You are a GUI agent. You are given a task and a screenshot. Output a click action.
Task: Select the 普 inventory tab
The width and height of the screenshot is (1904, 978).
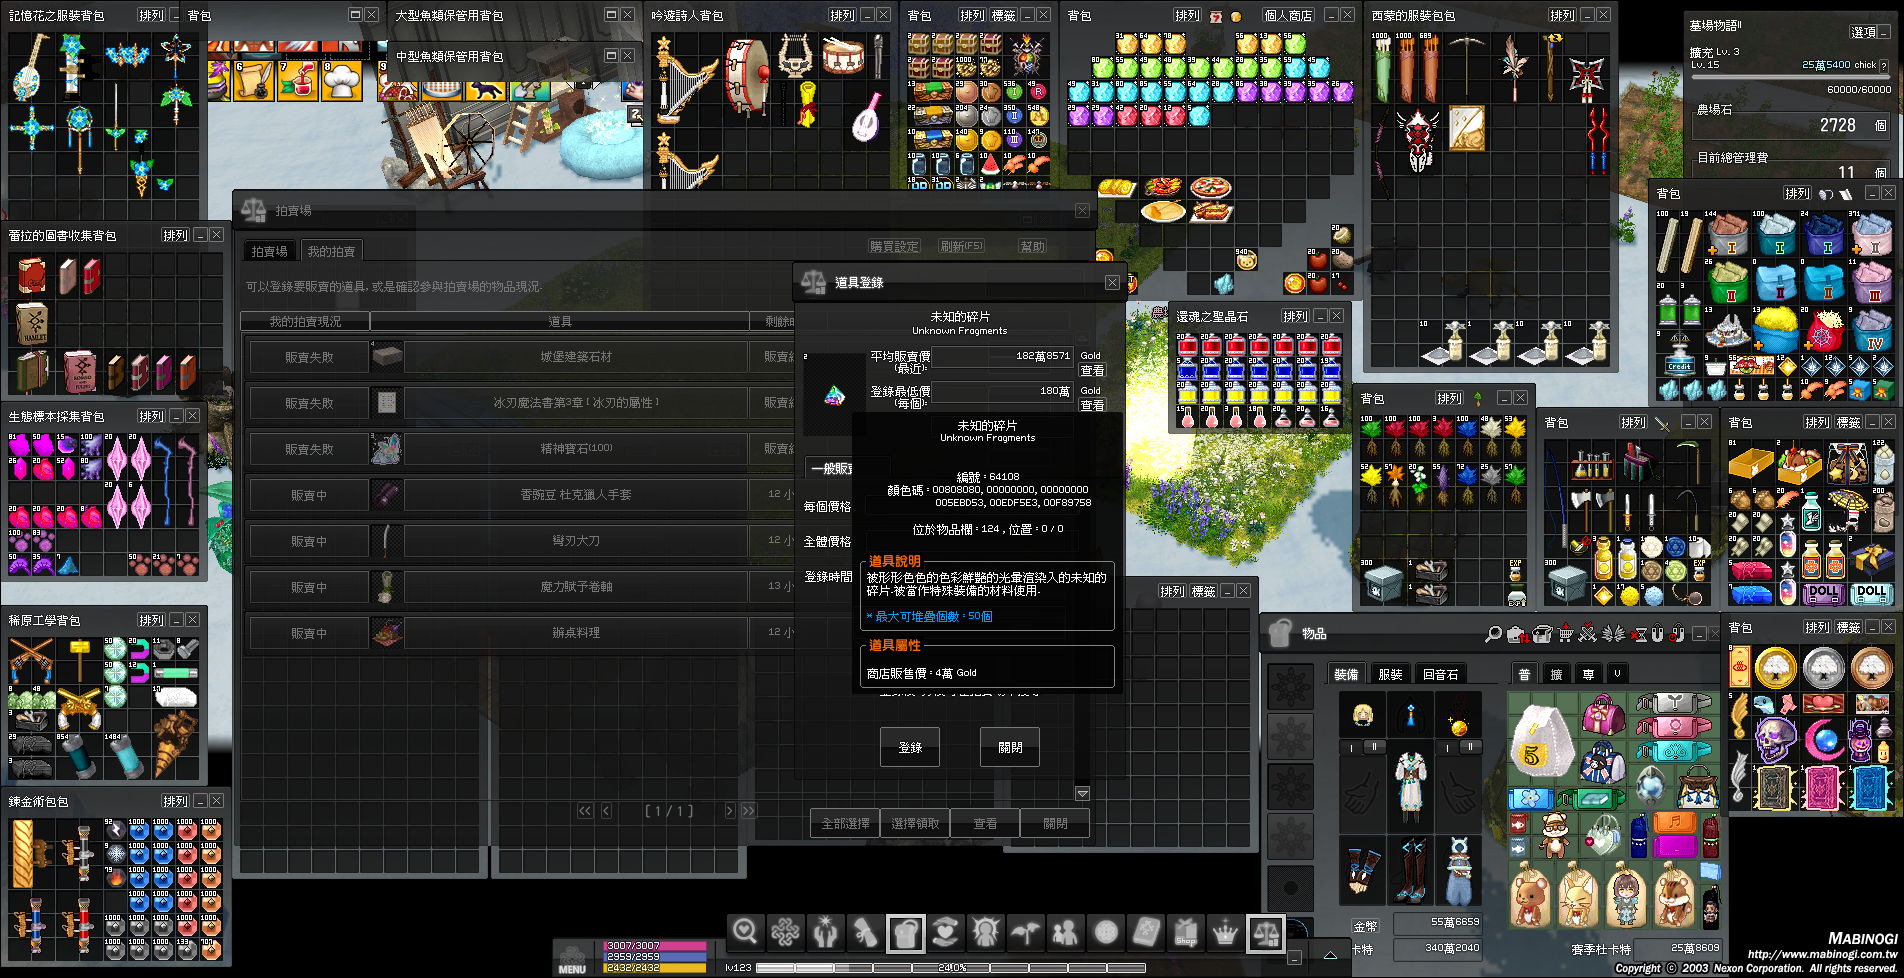click(x=1524, y=674)
